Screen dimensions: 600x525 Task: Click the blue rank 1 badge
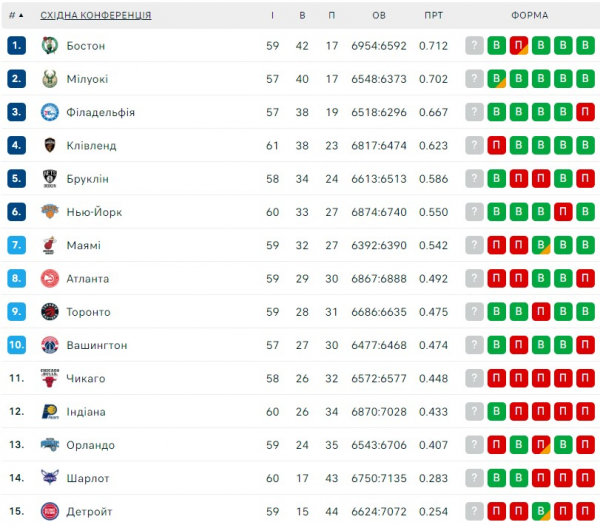(16, 45)
